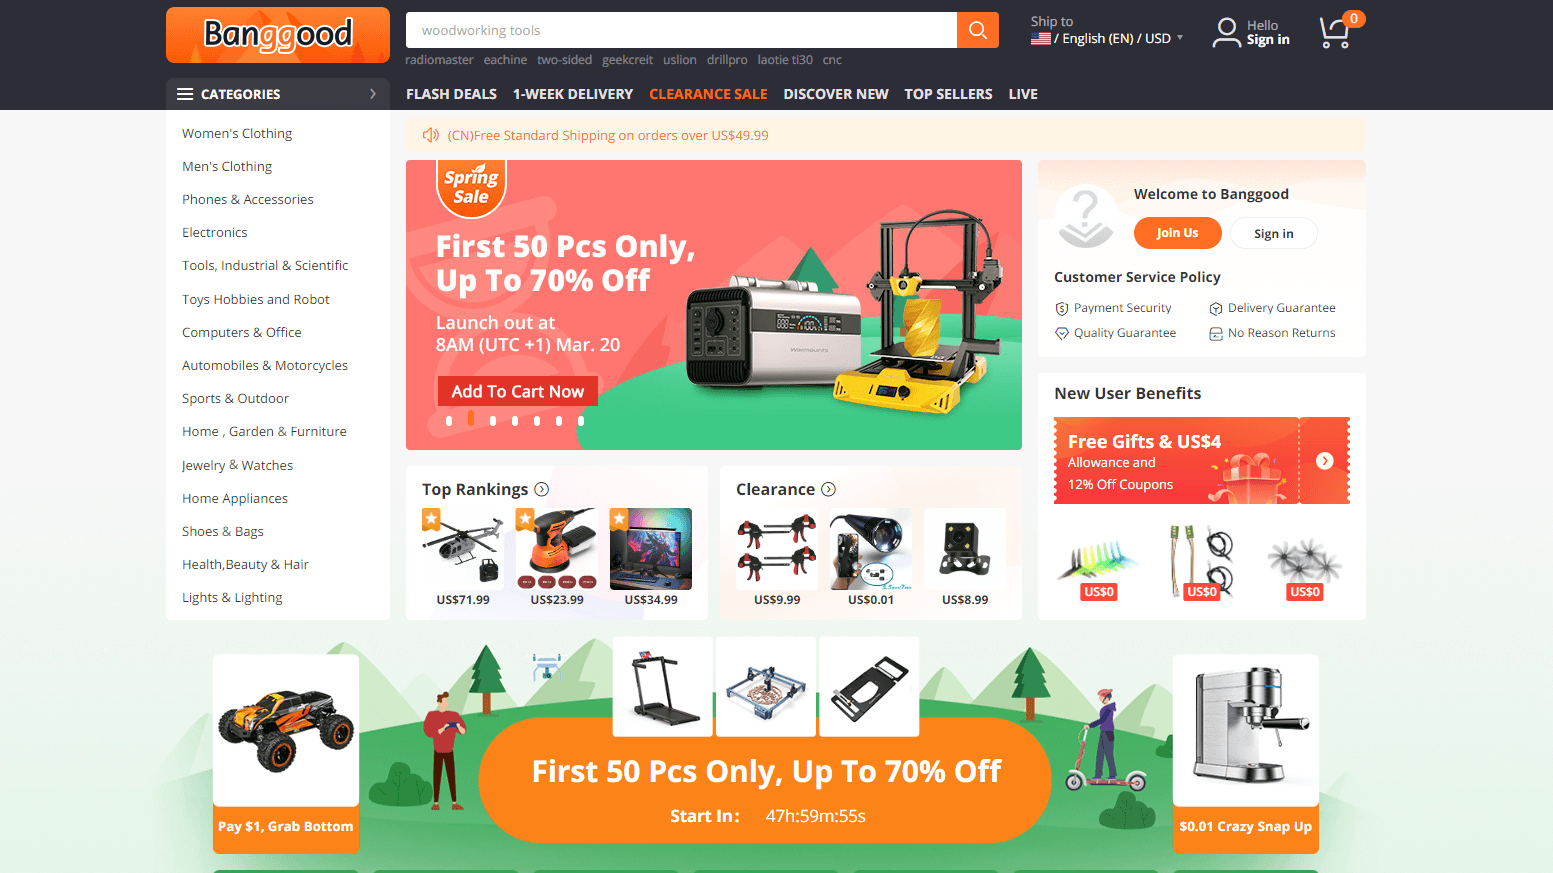The width and height of the screenshot is (1553, 873).
Task: Go to Clearance Sale tab
Action: [708, 94]
